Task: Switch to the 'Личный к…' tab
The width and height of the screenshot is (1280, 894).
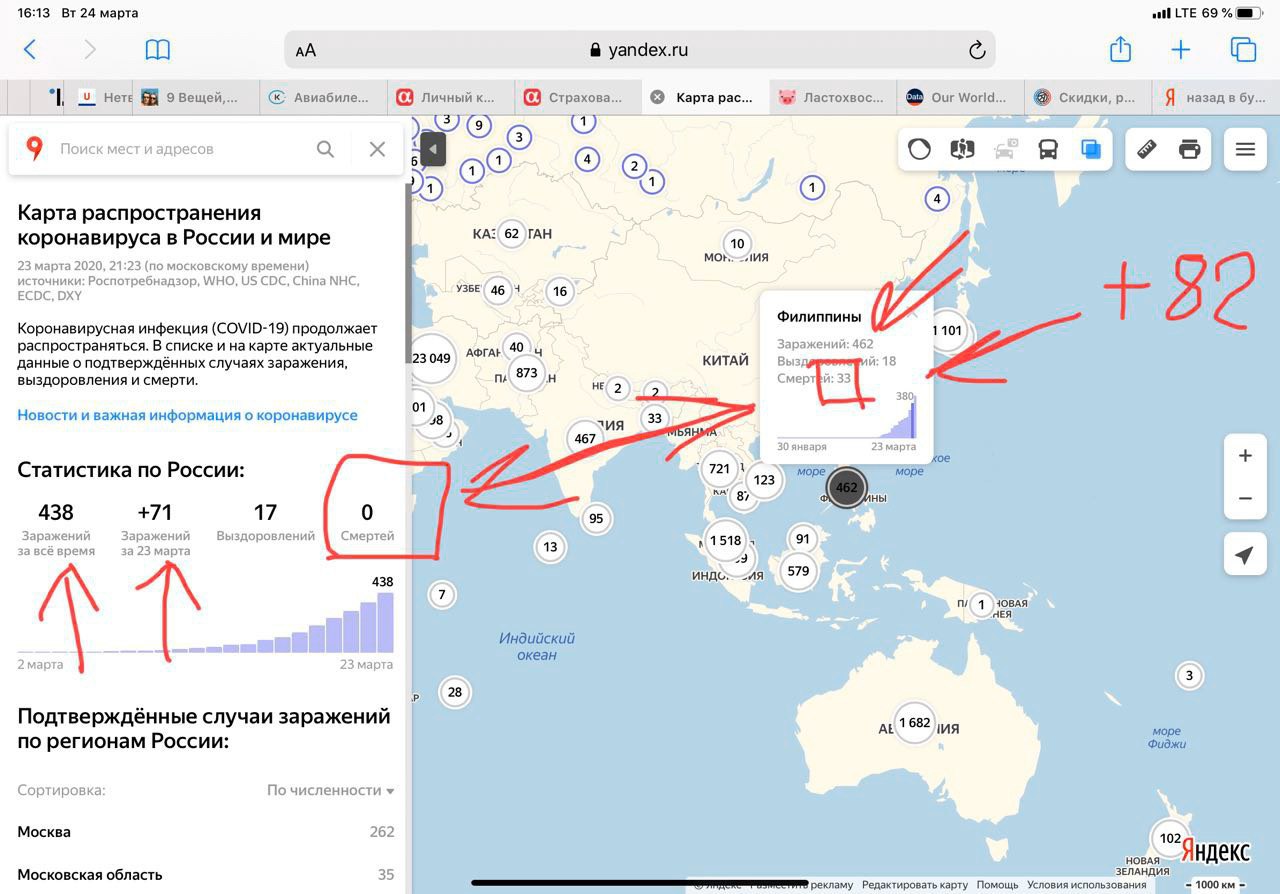Action: pos(449,97)
